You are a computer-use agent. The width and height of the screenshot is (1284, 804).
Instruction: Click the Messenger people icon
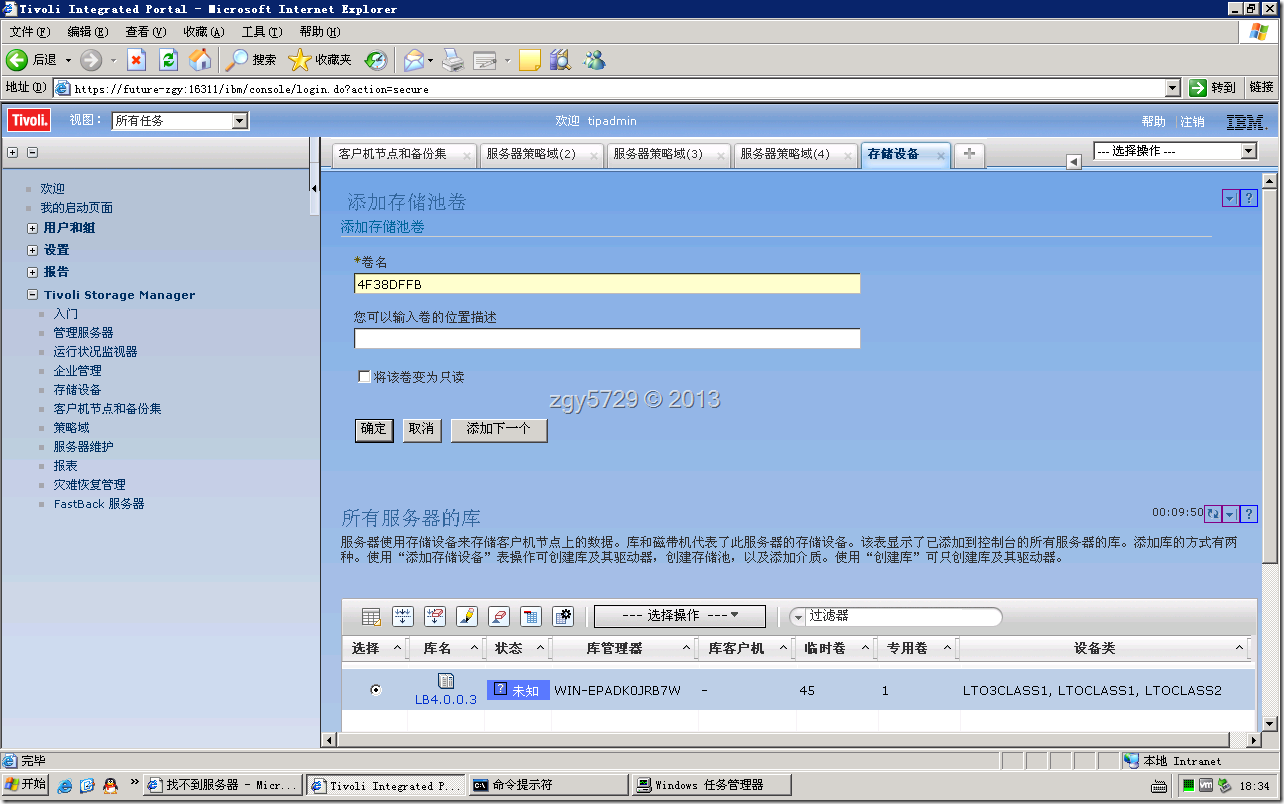click(595, 60)
